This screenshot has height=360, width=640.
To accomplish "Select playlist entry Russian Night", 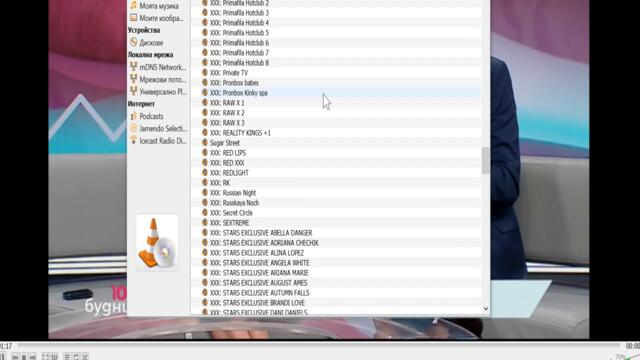I will (336, 193).
